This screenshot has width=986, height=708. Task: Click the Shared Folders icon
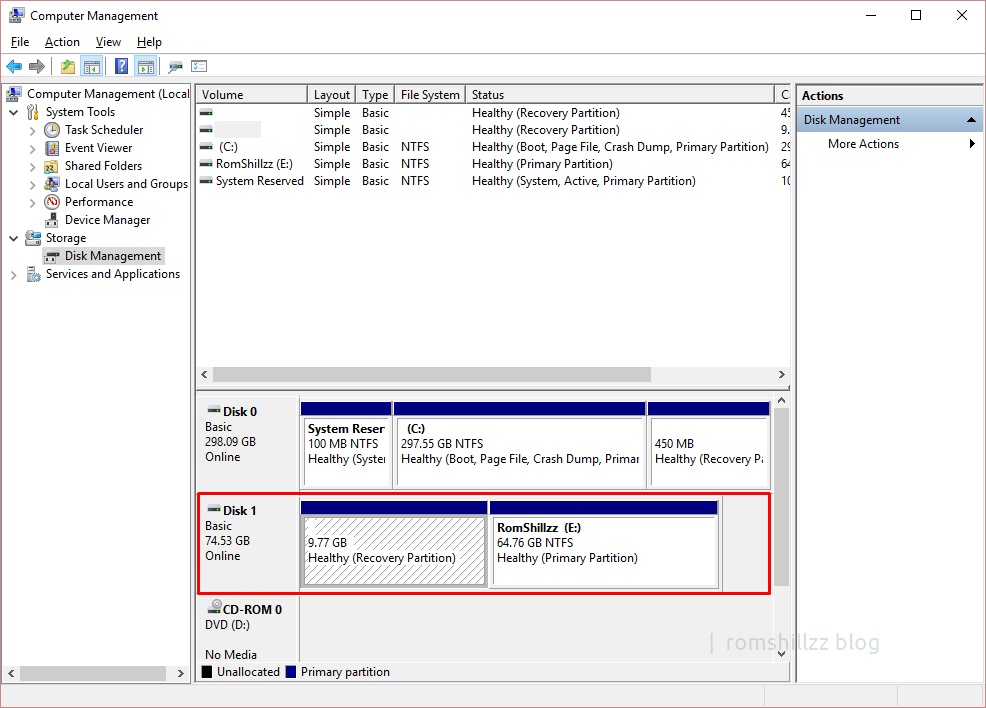[52, 166]
